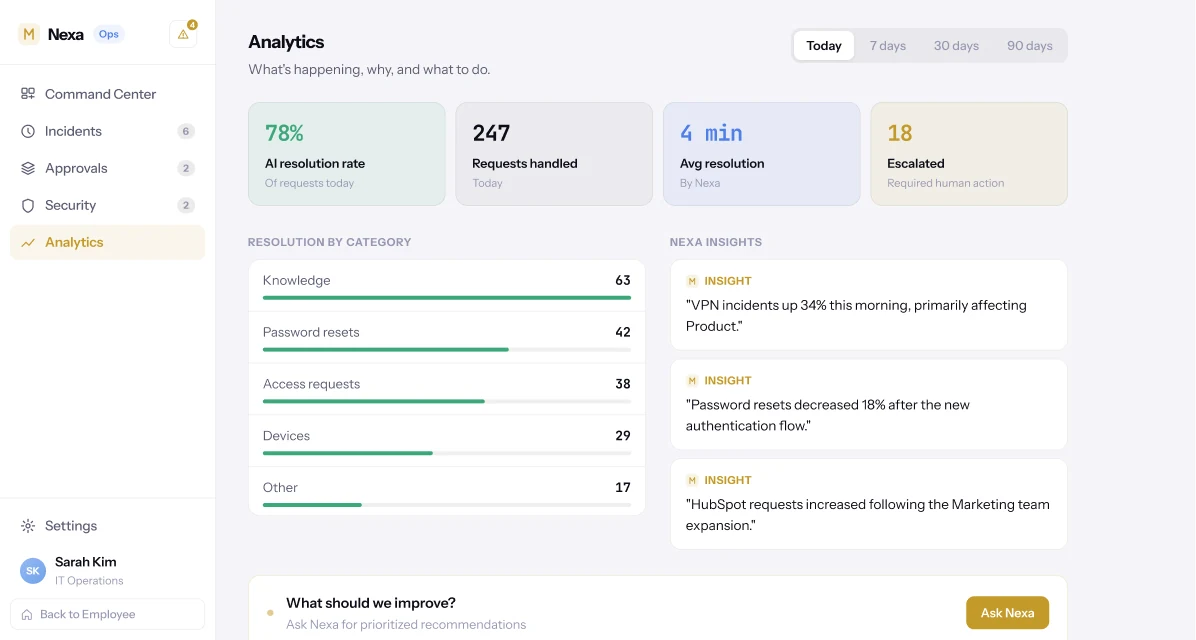
Task: Switch to the 30 days range
Action: click(956, 46)
